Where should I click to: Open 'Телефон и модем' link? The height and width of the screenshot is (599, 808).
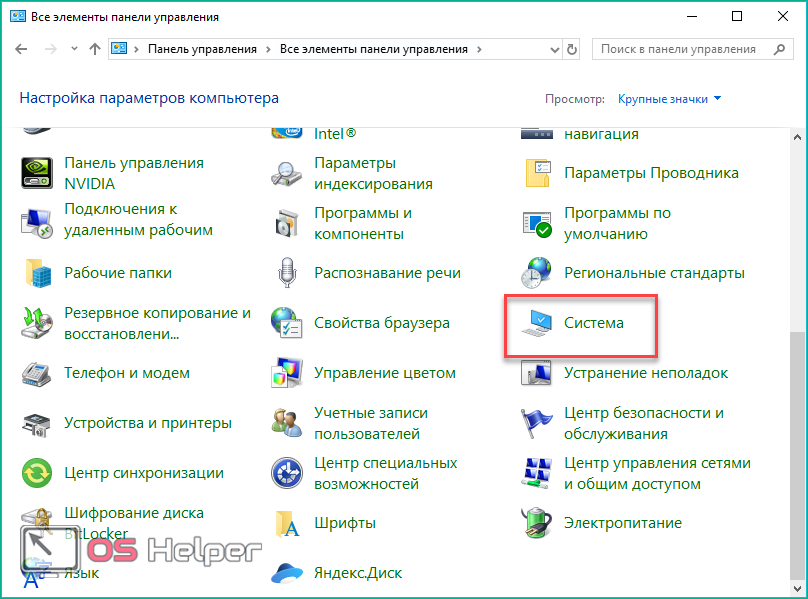click(127, 373)
